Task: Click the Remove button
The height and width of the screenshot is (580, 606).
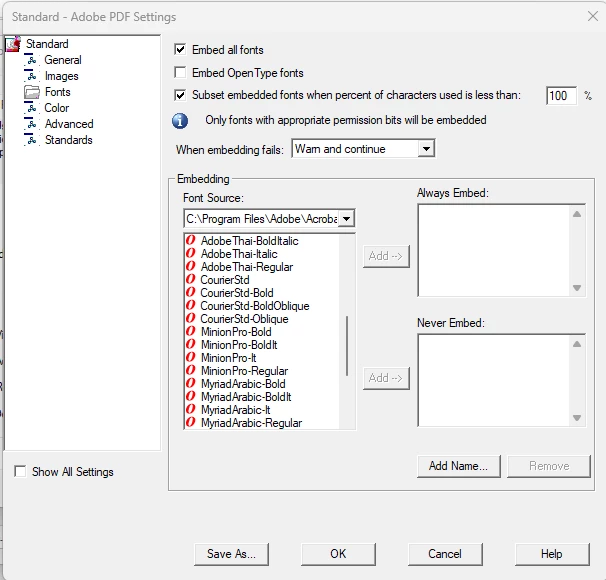Action: coord(549,466)
